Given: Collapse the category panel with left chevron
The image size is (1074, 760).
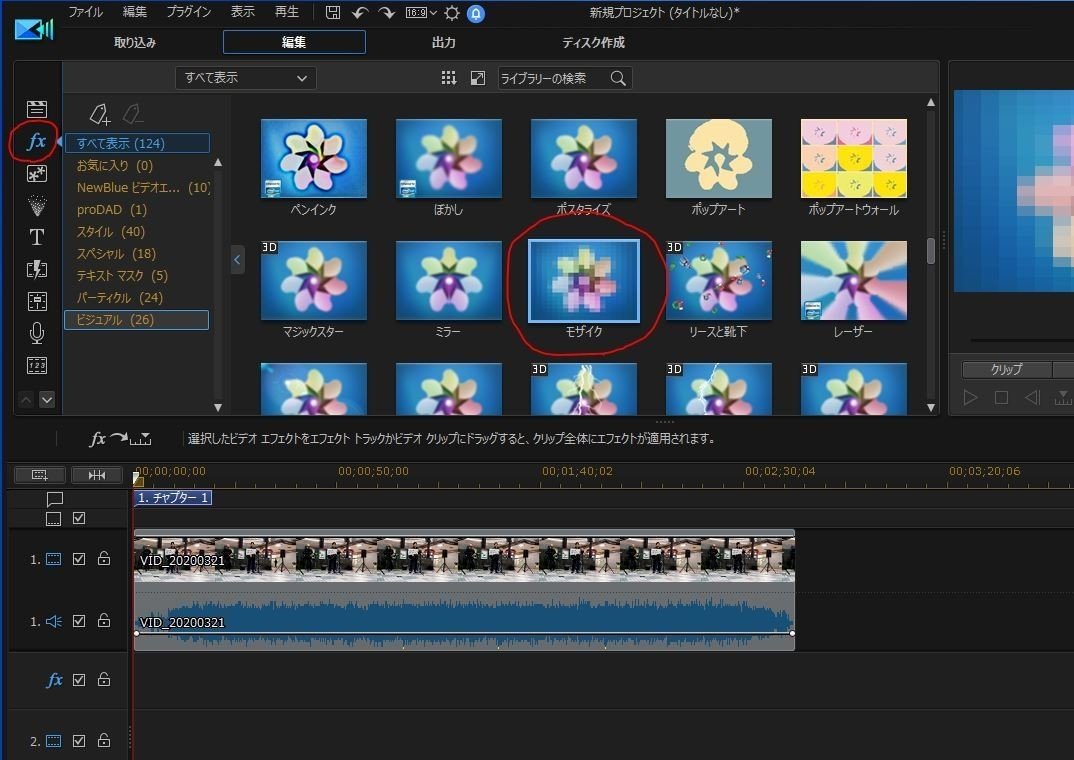Looking at the screenshot, I should tap(237, 260).
